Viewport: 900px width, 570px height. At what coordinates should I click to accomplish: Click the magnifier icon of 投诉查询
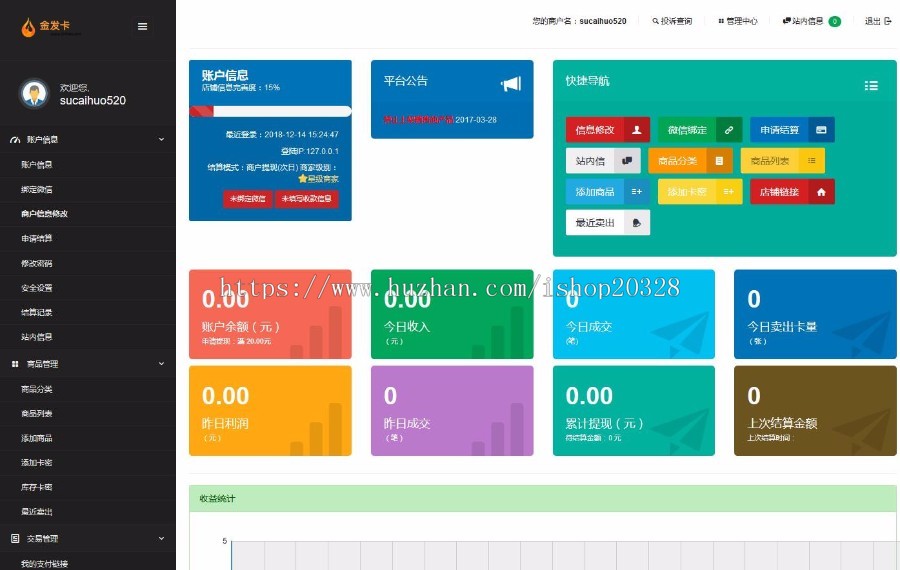point(655,21)
